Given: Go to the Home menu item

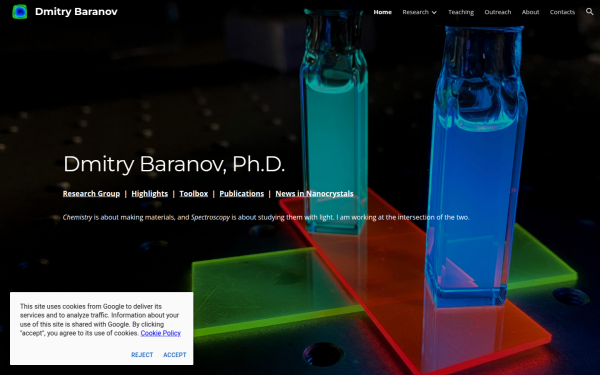Looking at the screenshot, I should pos(382,12).
